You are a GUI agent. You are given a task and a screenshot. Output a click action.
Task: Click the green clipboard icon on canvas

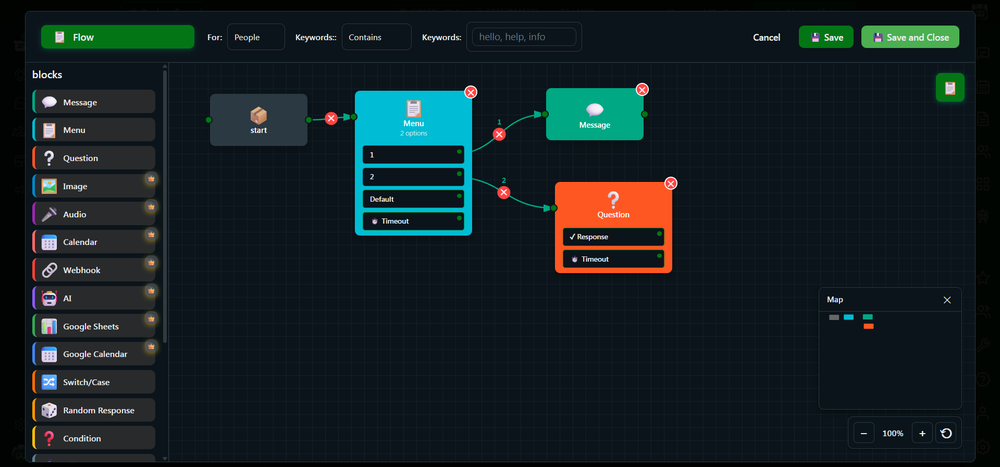point(949,88)
